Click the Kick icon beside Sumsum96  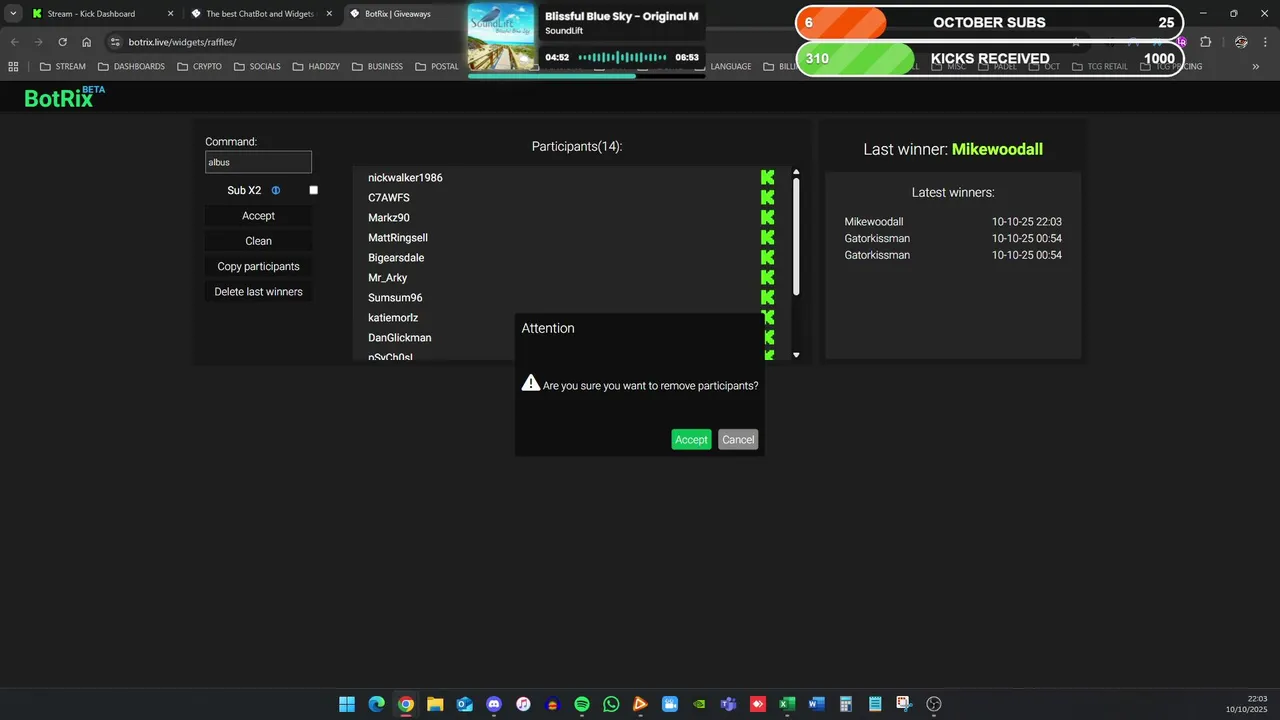(768, 297)
